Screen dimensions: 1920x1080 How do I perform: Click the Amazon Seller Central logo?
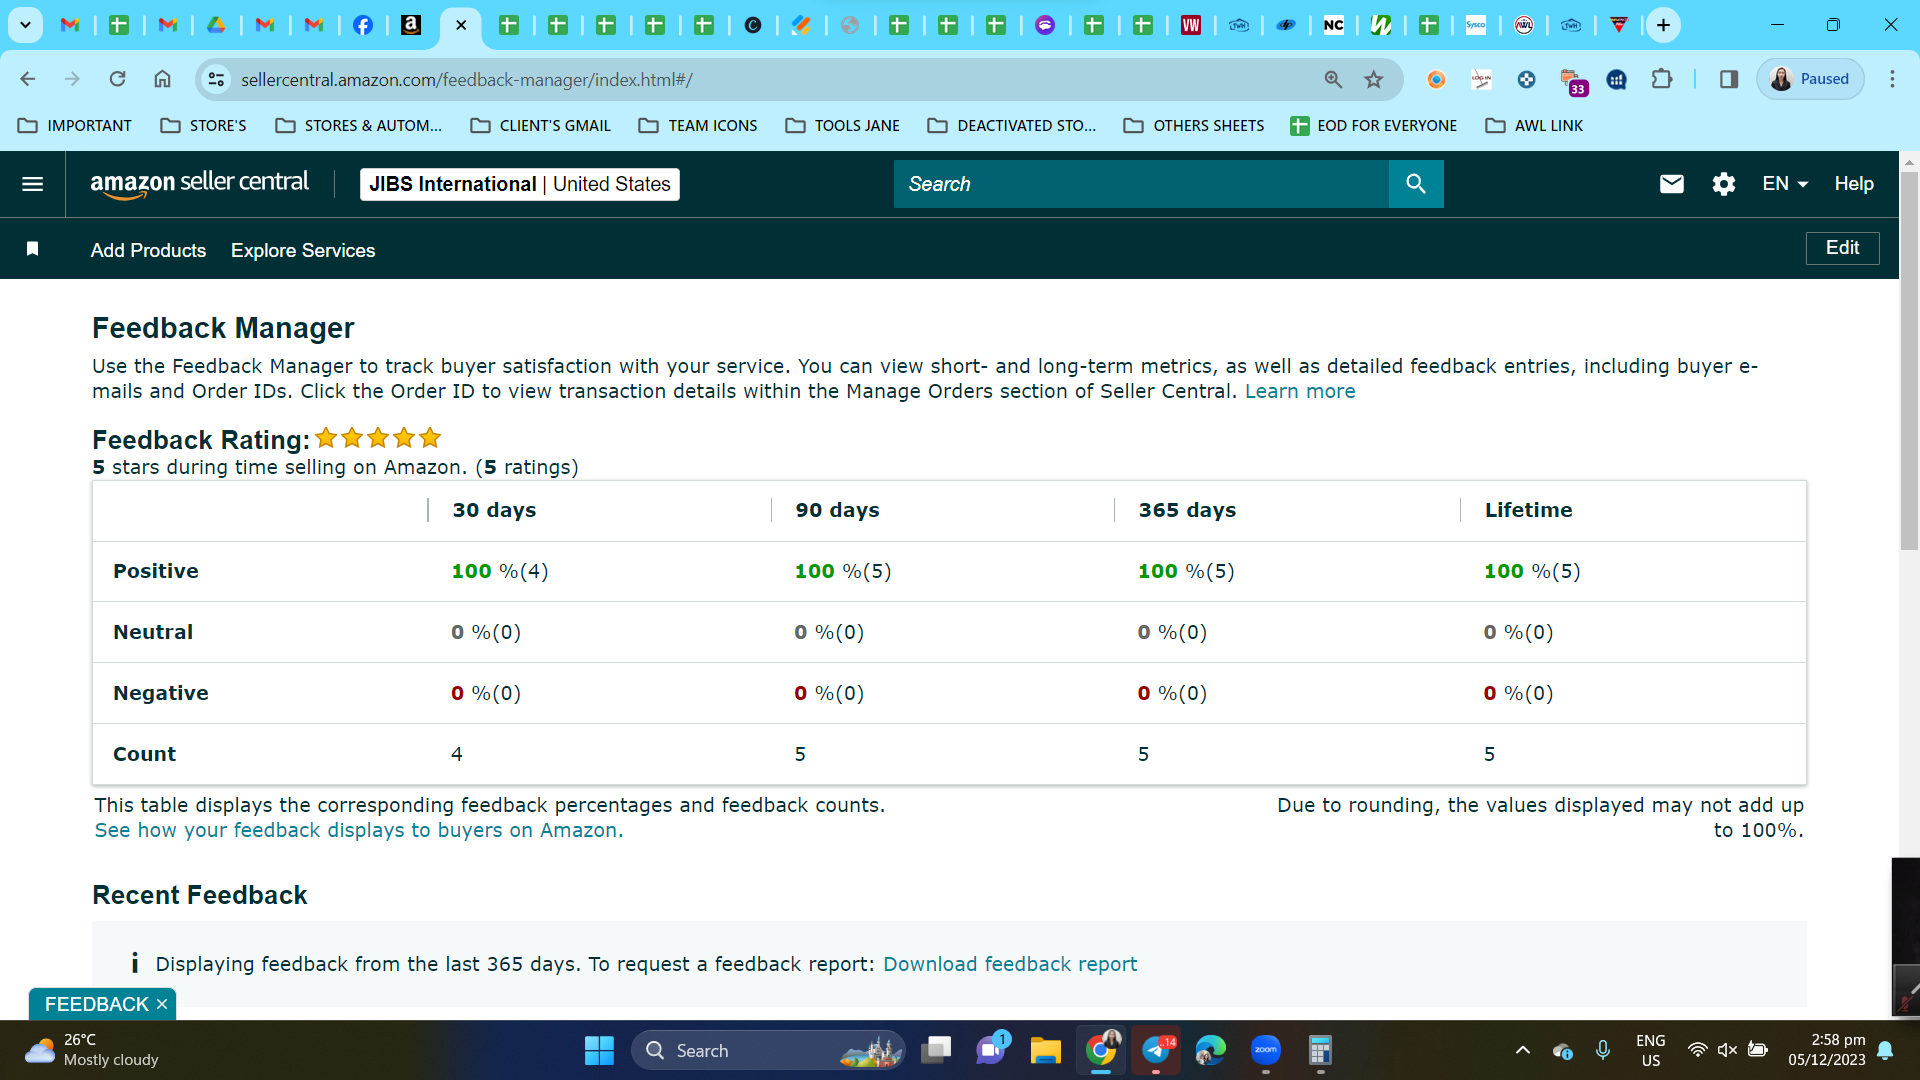[x=199, y=184]
